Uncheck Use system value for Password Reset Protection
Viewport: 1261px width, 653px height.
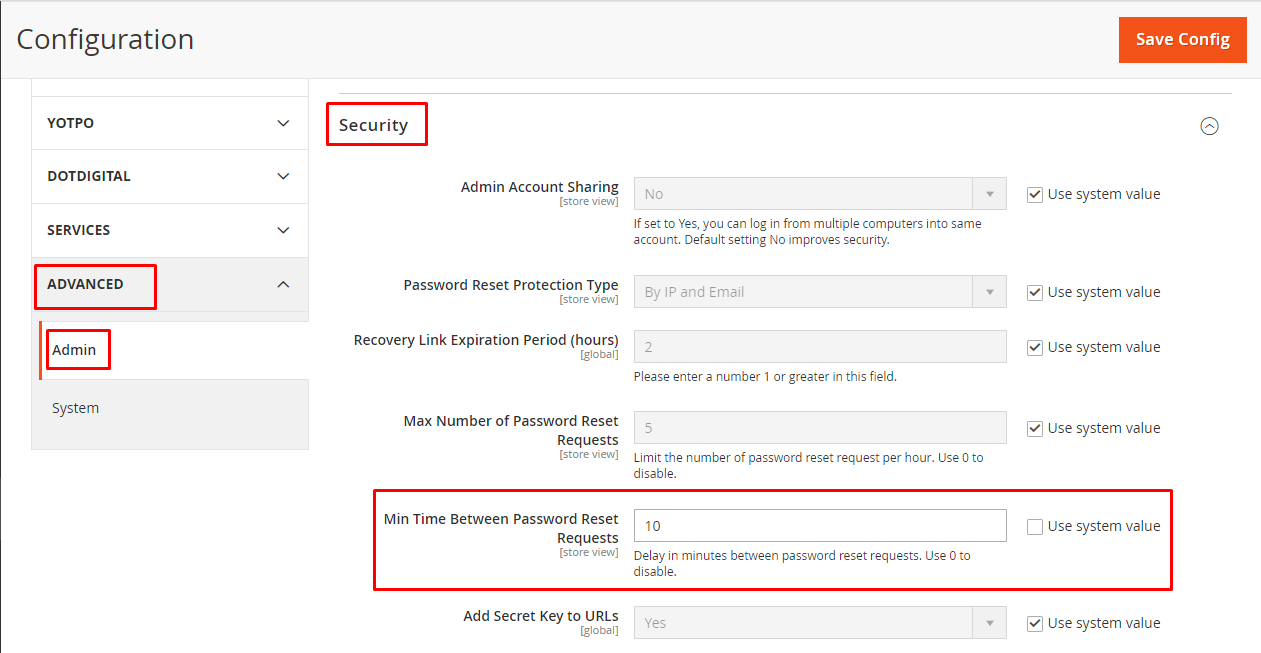point(1035,292)
